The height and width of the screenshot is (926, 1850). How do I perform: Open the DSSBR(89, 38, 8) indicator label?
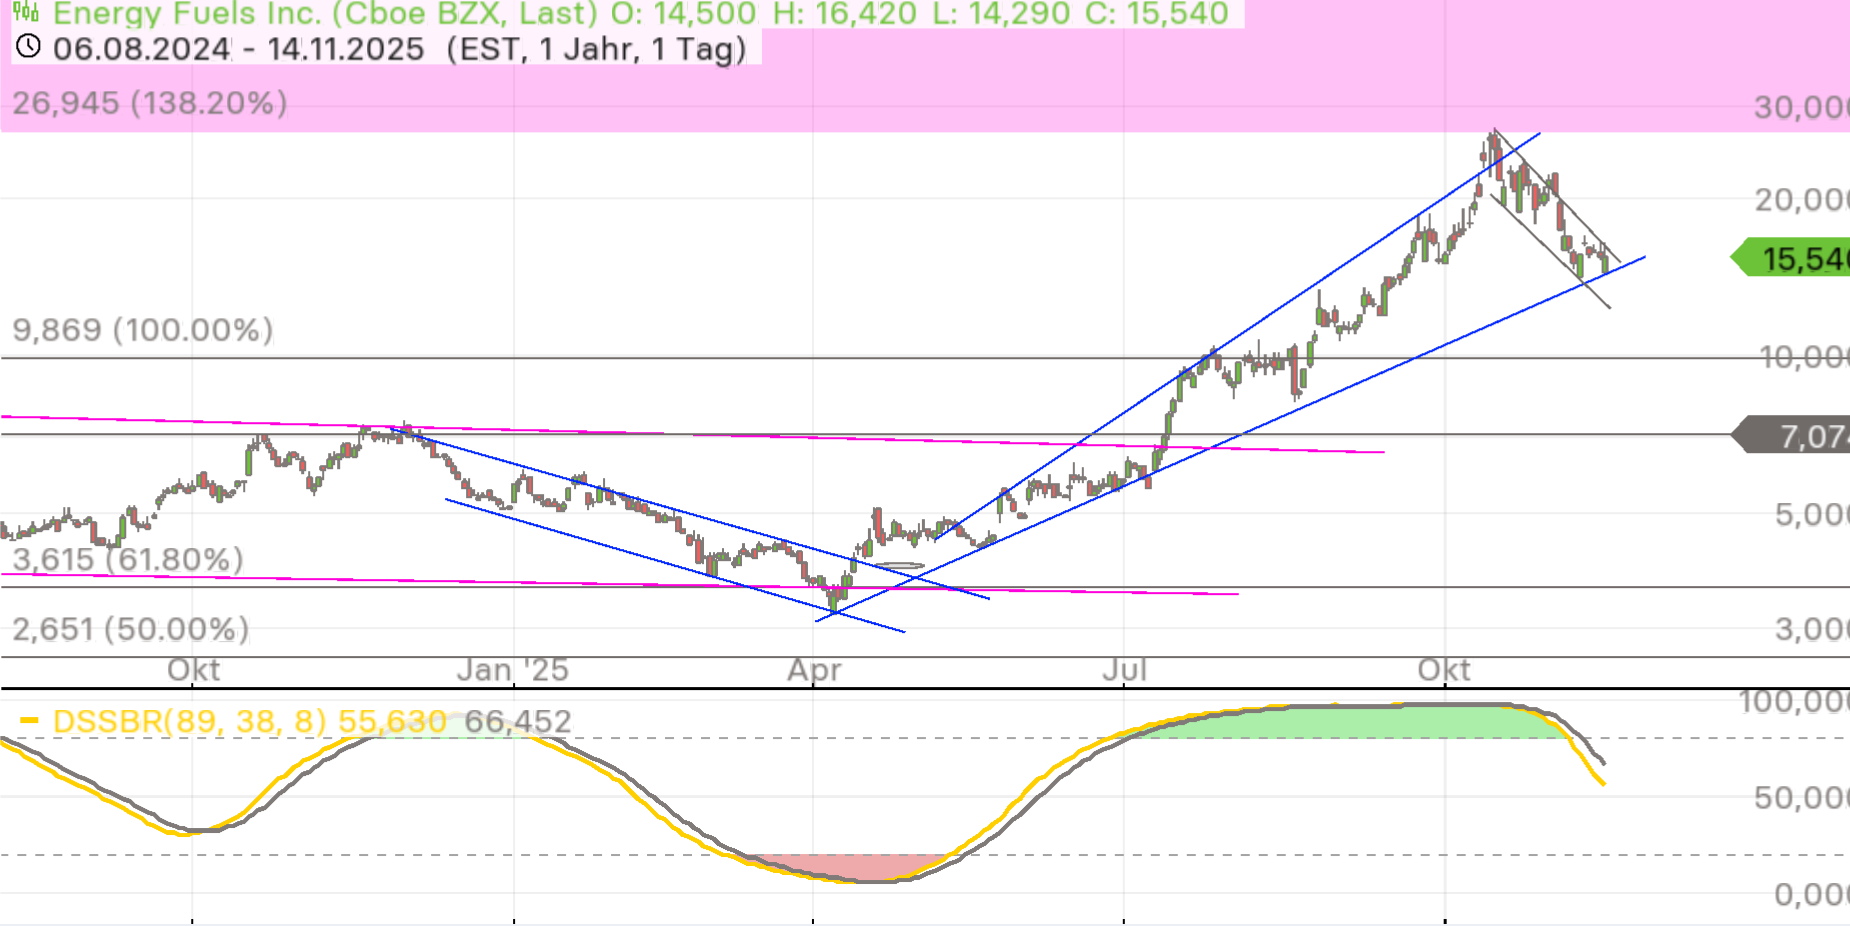190,721
